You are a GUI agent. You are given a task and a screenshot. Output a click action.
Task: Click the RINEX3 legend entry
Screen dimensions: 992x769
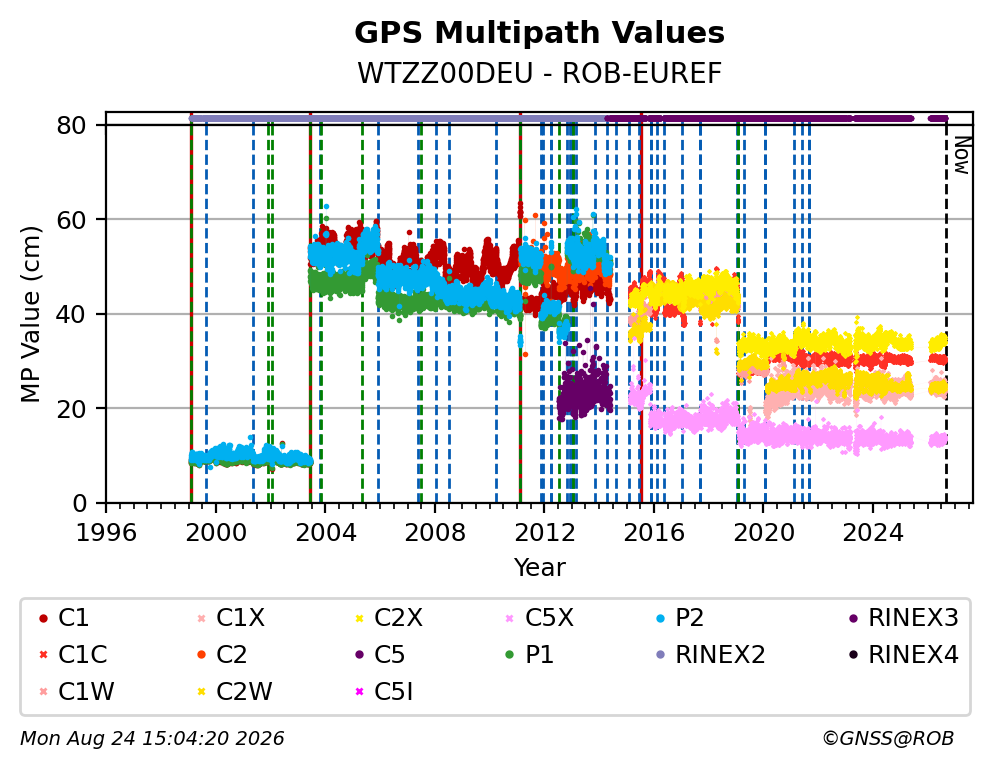pos(903,618)
